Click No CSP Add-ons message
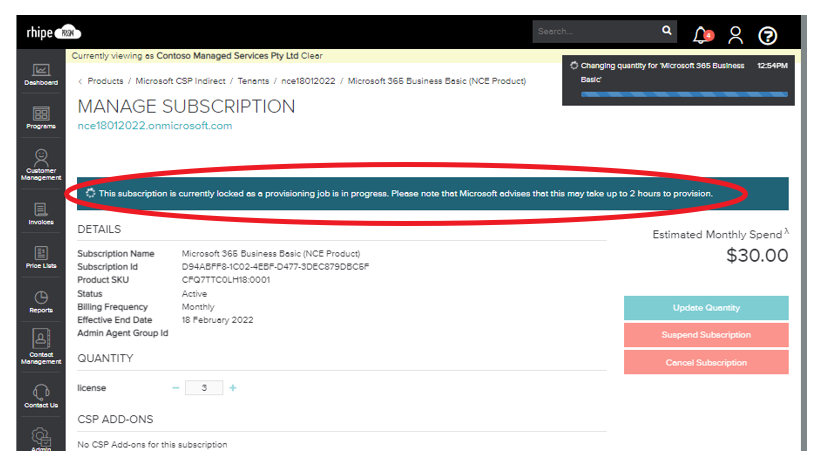The height and width of the screenshot is (458, 830). [x=152, y=445]
